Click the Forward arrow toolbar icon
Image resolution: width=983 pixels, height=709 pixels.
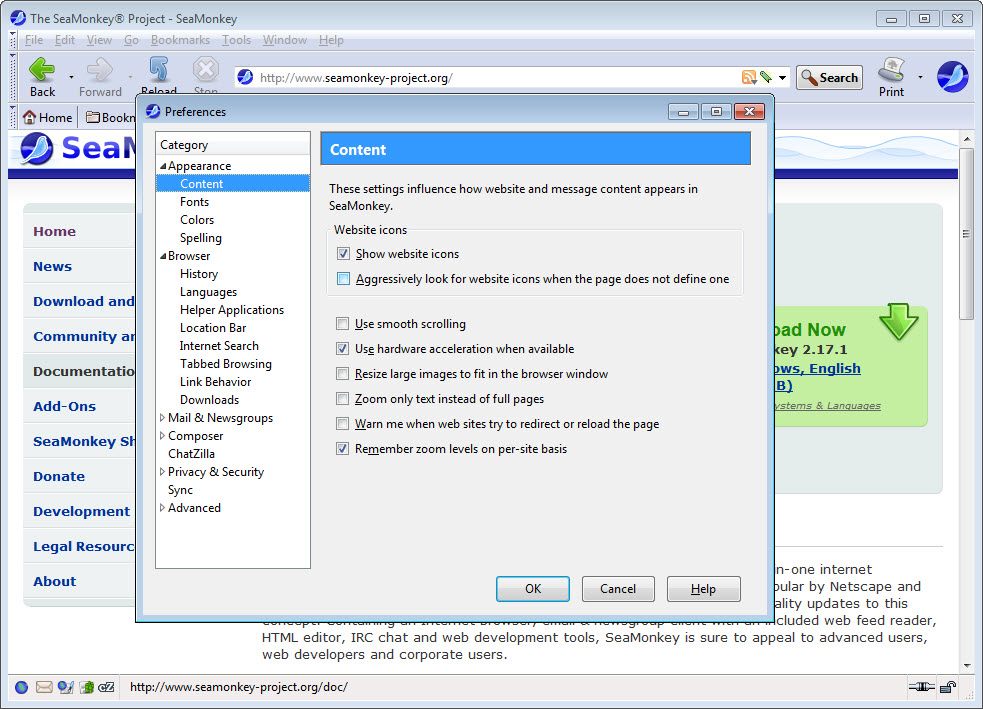[100, 69]
